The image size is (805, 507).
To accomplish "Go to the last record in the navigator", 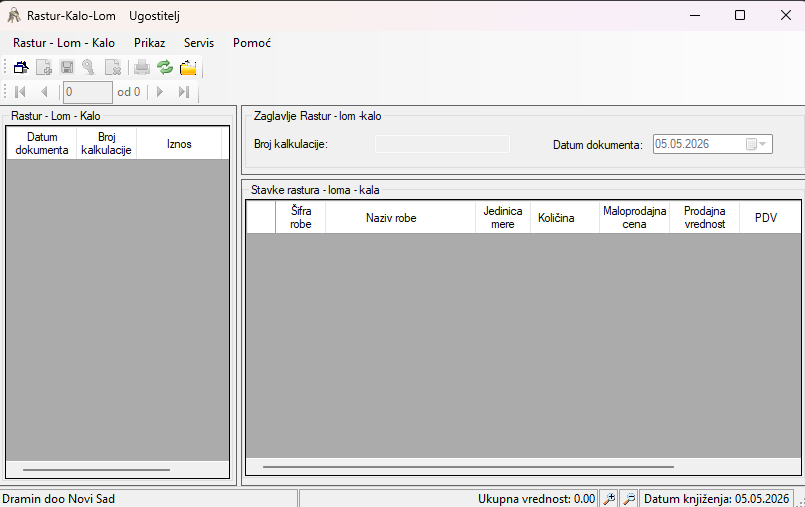I will (x=184, y=92).
